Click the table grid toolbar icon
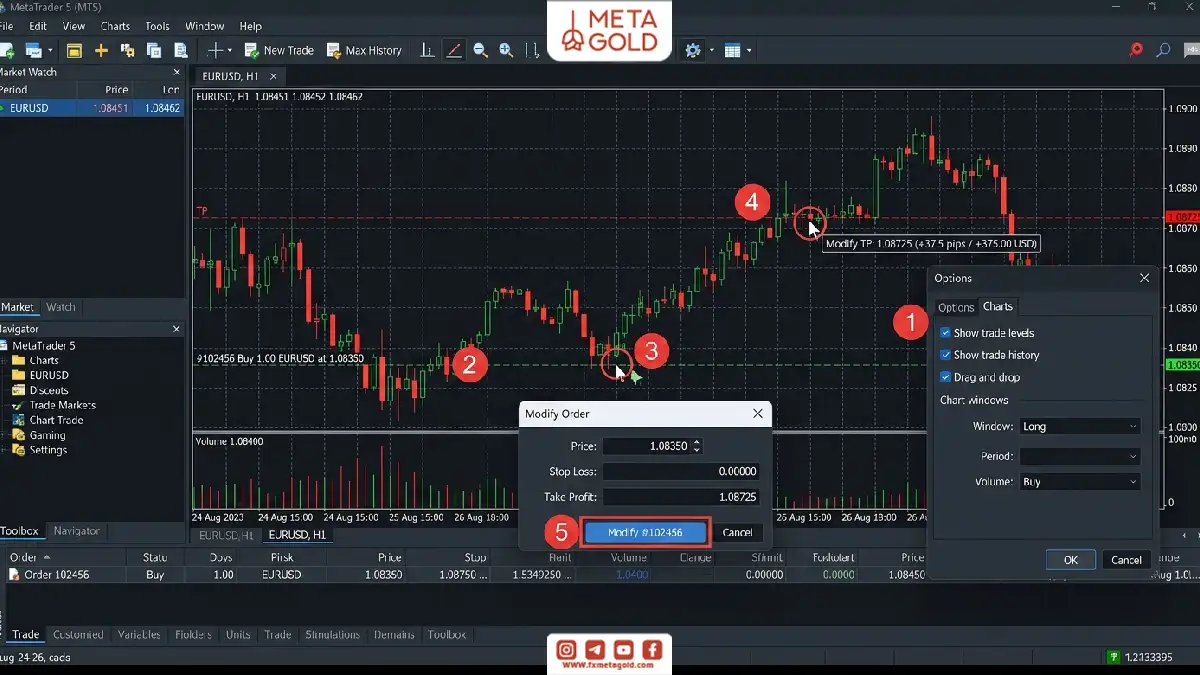 click(x=732, y=50)
